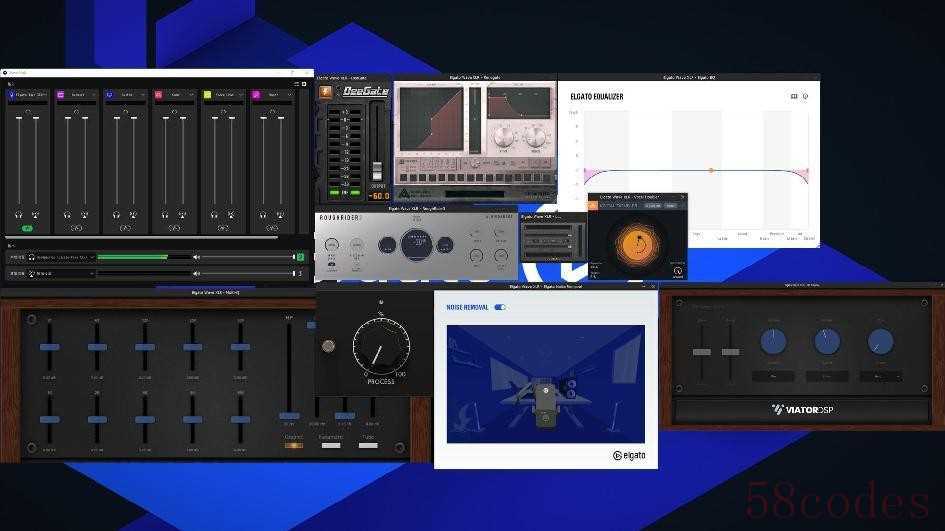Click the first preset button in doubler toolbar

click(x=653, y=206)
